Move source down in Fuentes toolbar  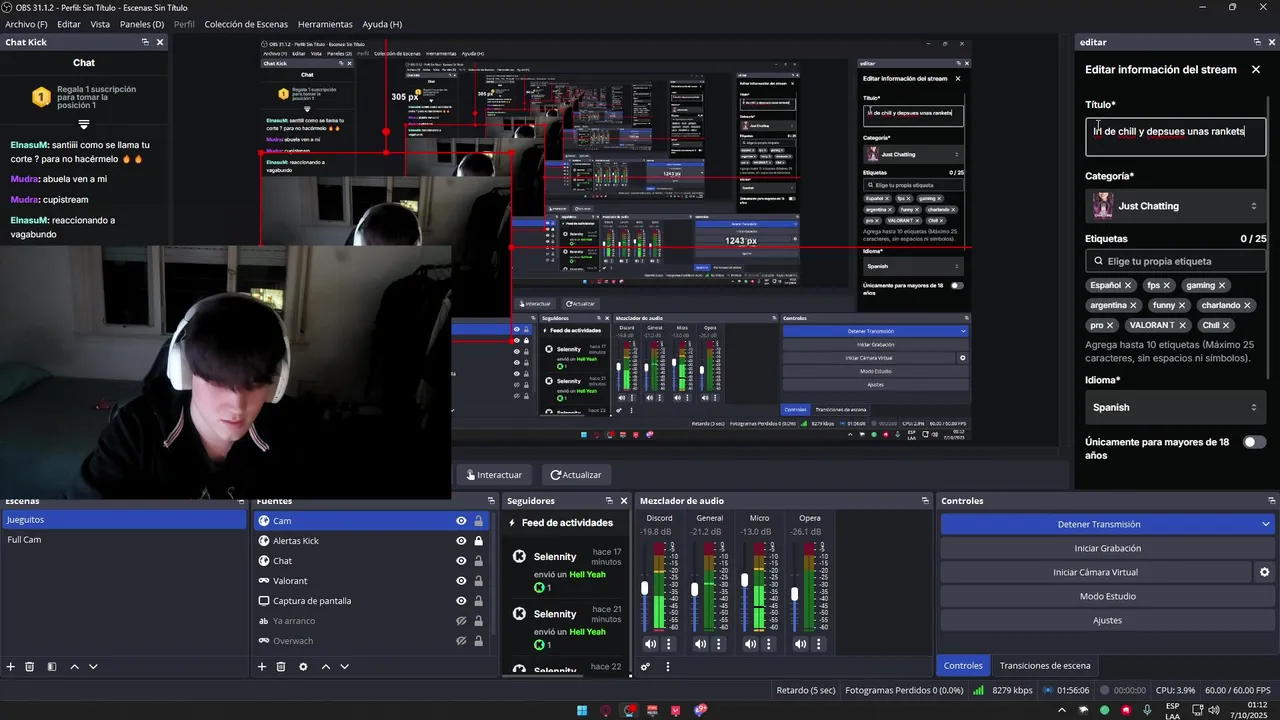pos(344,667)
